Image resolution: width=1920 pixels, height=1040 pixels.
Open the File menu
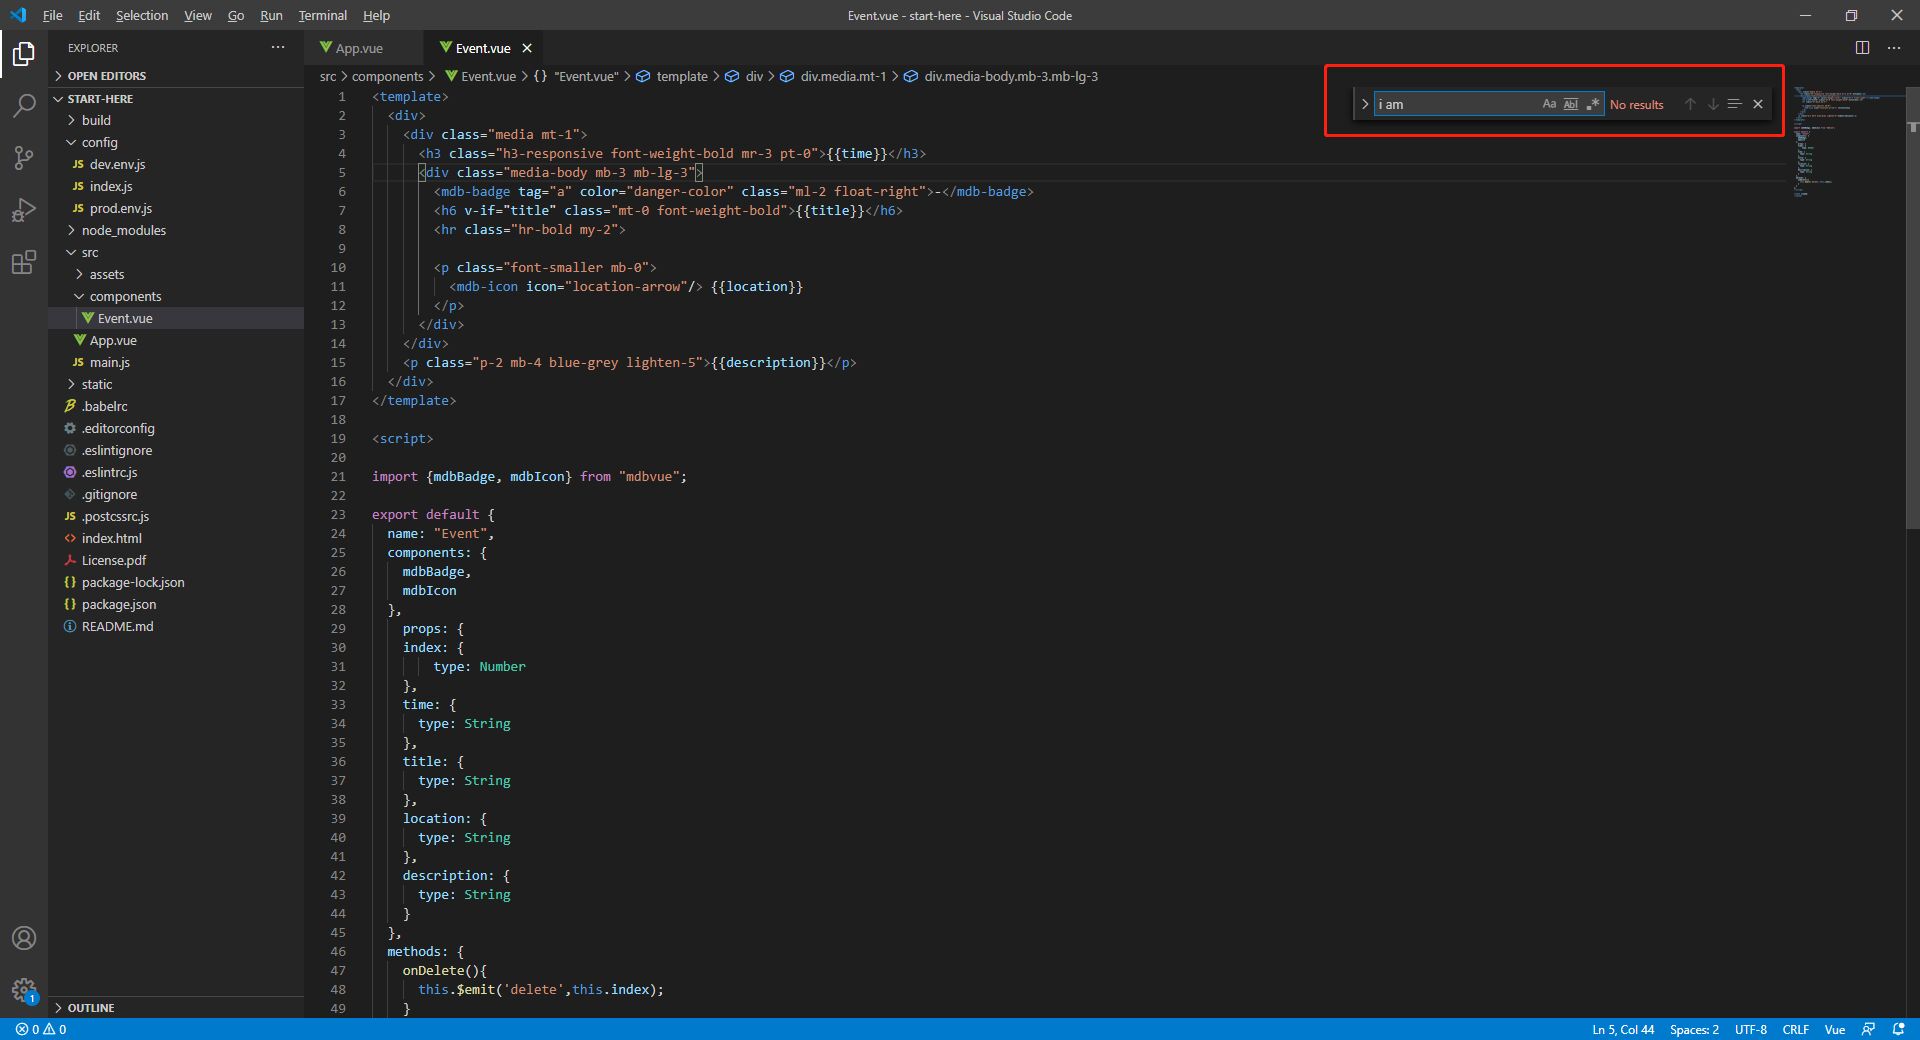[x=53, y=15]
